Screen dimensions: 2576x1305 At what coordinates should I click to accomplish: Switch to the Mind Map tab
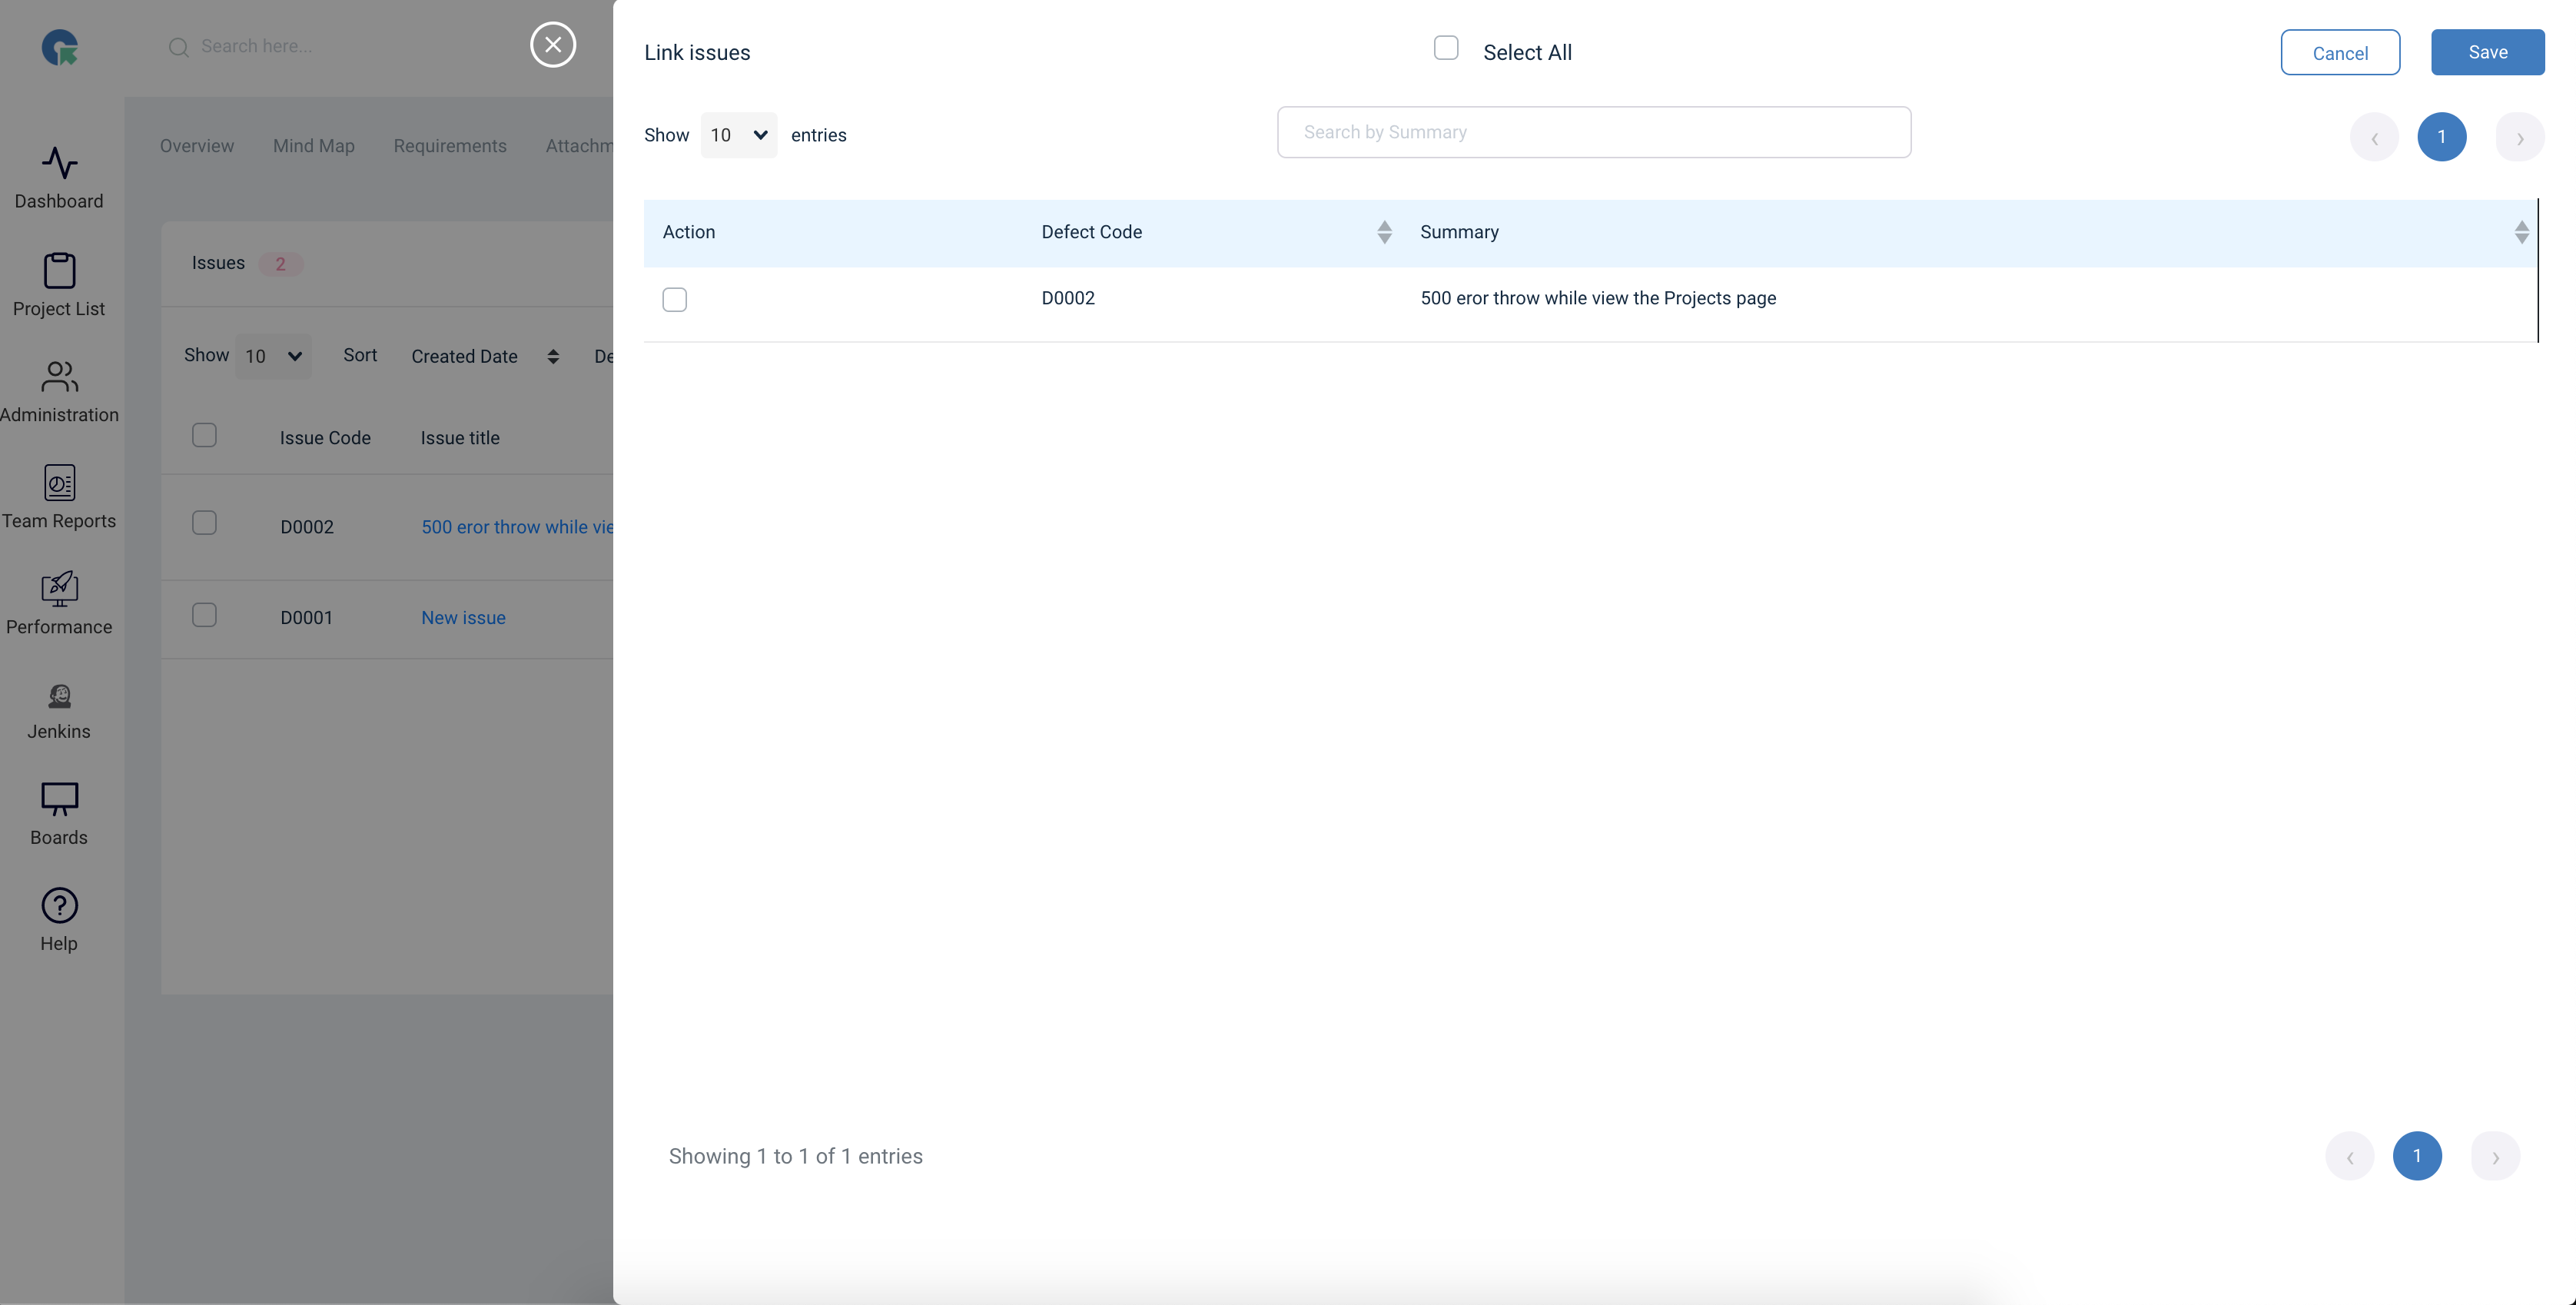tap(314, 146)
